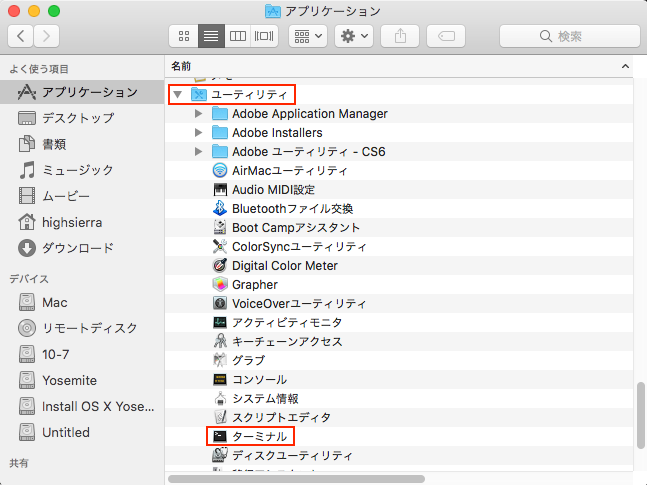Click the Share toolbar button

tap(400, 36)
